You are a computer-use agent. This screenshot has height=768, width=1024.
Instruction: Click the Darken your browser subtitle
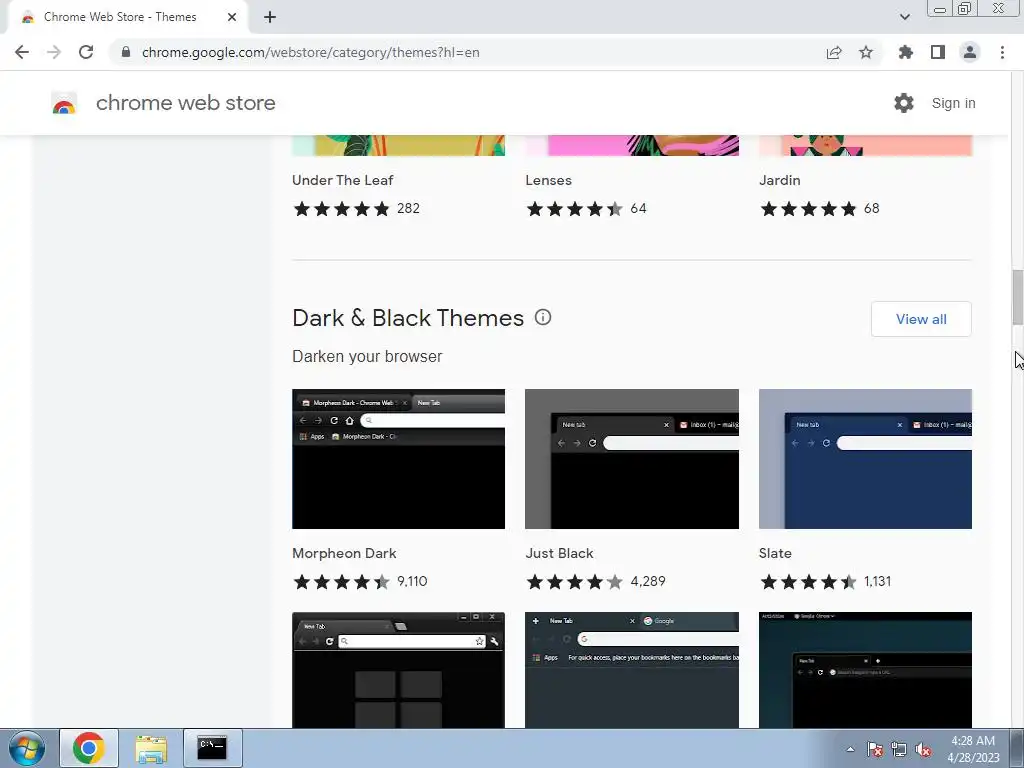(x=367, y=357)
